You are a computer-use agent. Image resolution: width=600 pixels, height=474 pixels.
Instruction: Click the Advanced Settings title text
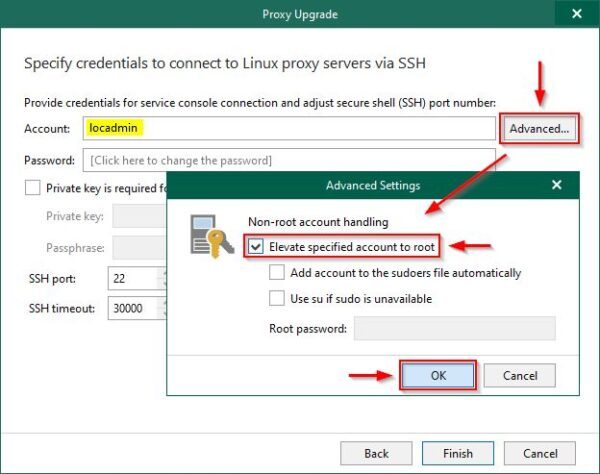[x=373, y=186]
